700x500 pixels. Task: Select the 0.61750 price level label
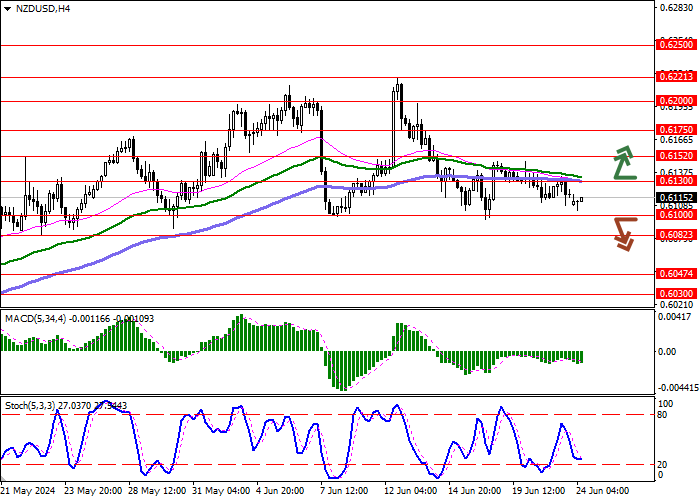pyautogui.click(x=677, y=130)
